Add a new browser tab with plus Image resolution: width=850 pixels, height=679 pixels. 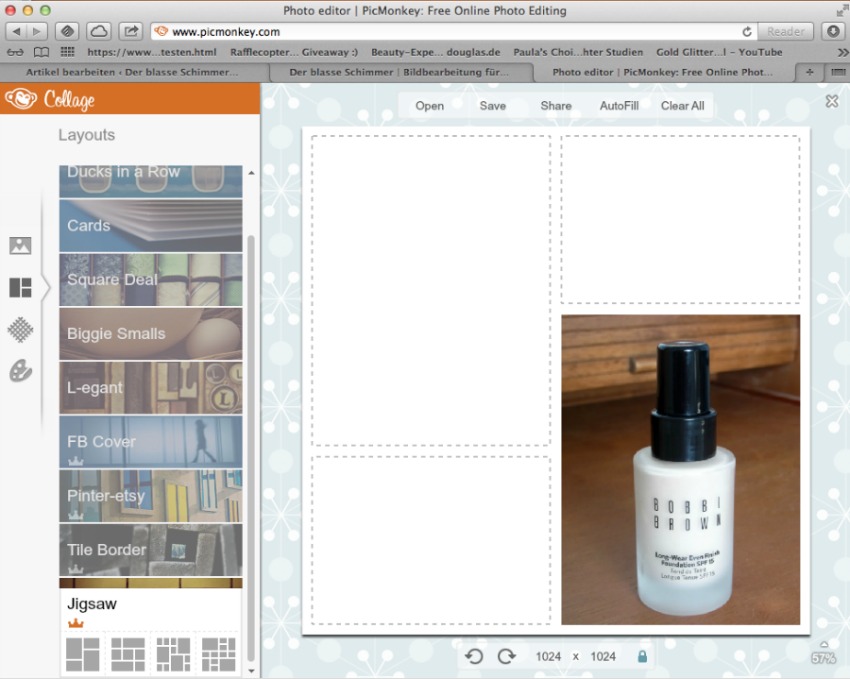[x=809, y=72]
